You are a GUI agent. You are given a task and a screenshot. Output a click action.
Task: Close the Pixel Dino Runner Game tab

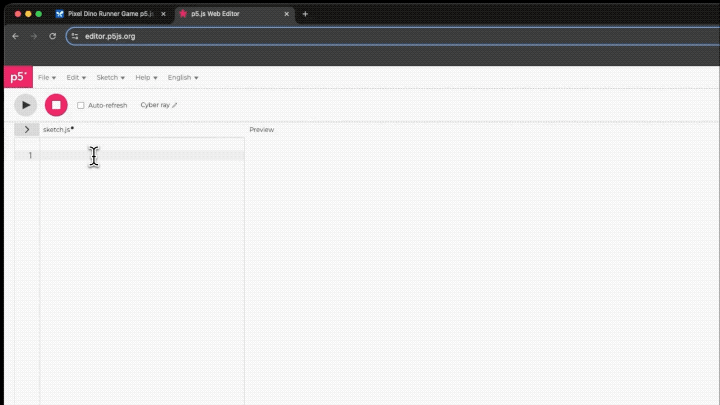pyautogui.click(x=163, y=14)
